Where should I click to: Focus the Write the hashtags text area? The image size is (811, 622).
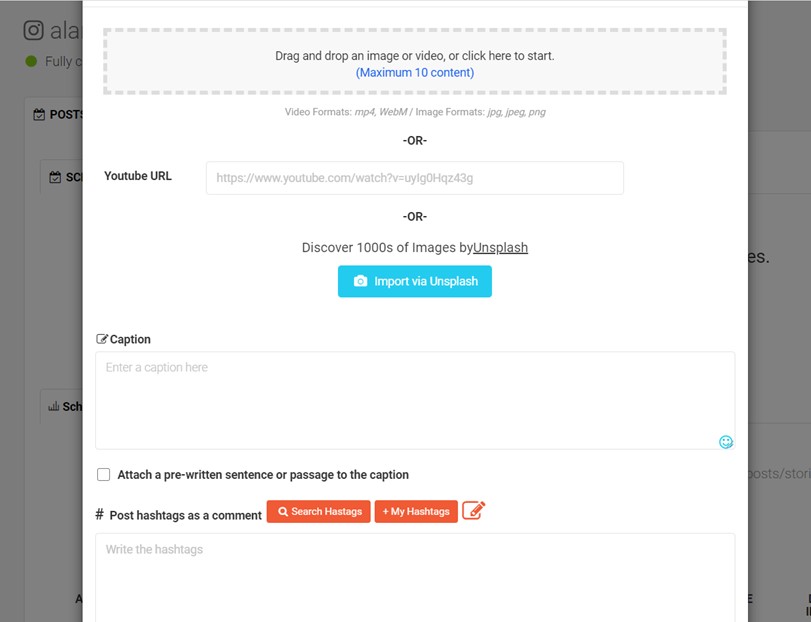pos(415,578)
